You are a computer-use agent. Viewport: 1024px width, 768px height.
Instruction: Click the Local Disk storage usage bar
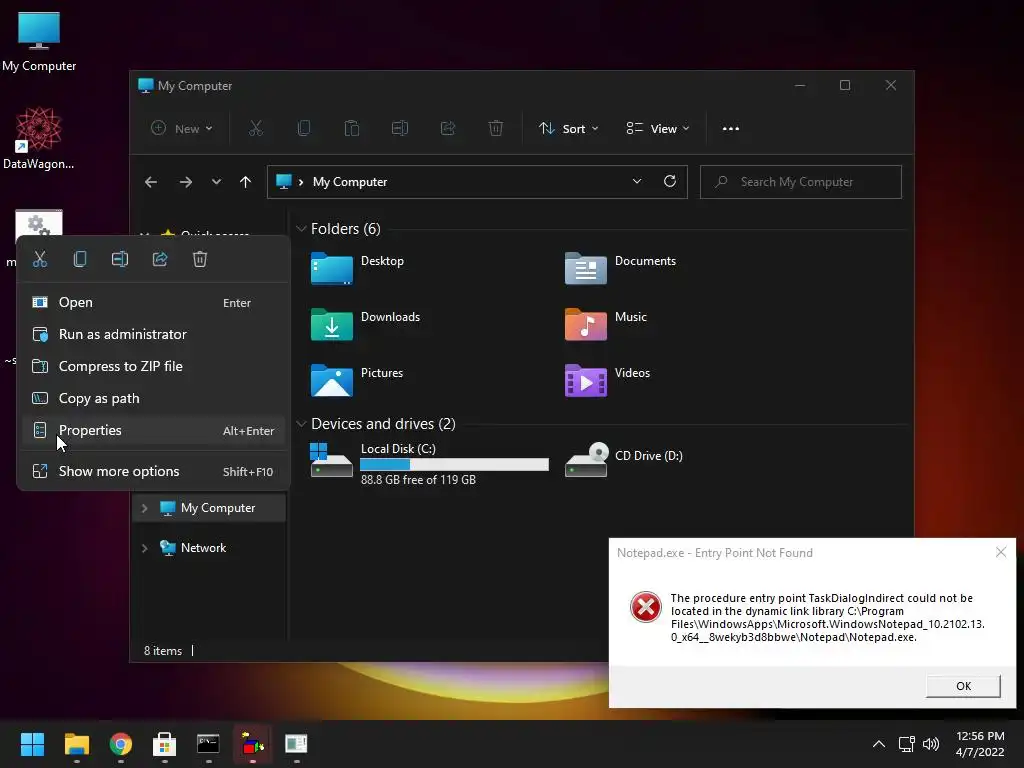click(455, 464)
